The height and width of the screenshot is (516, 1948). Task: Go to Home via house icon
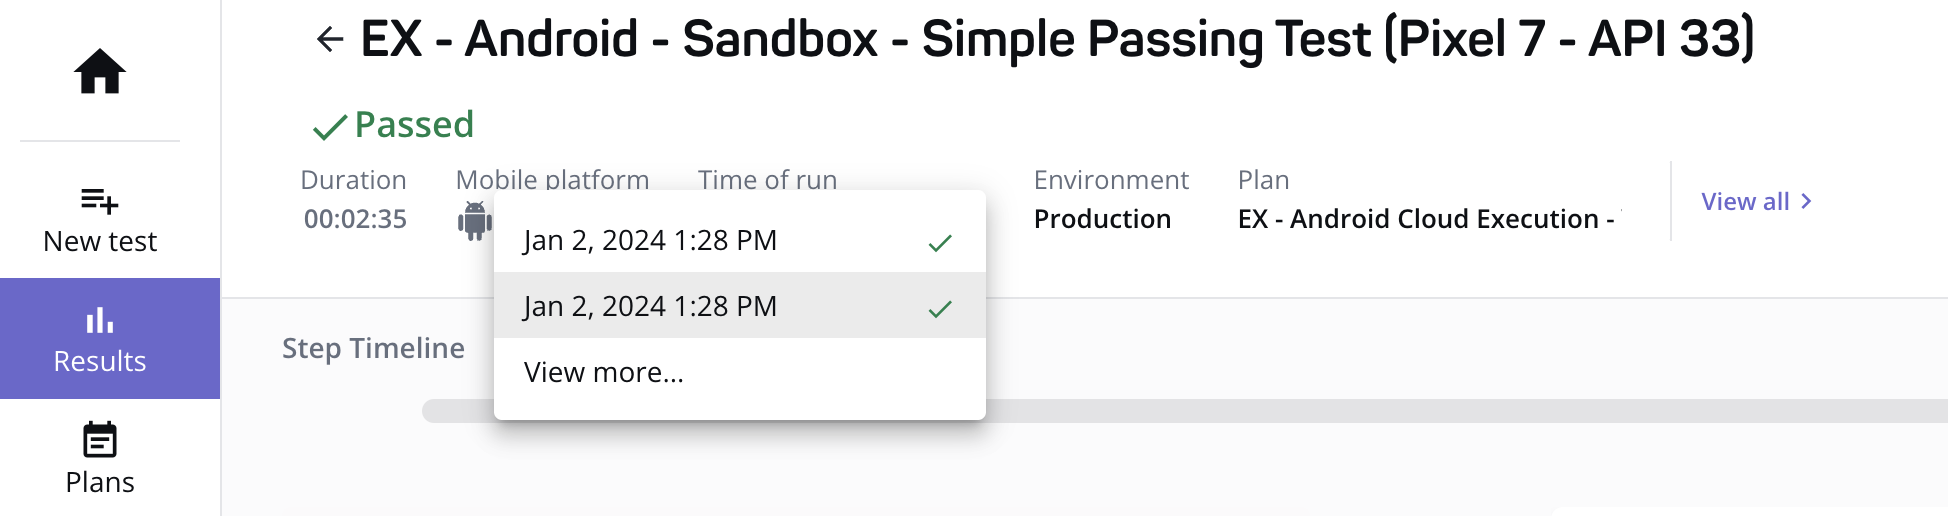coord(100,72)
